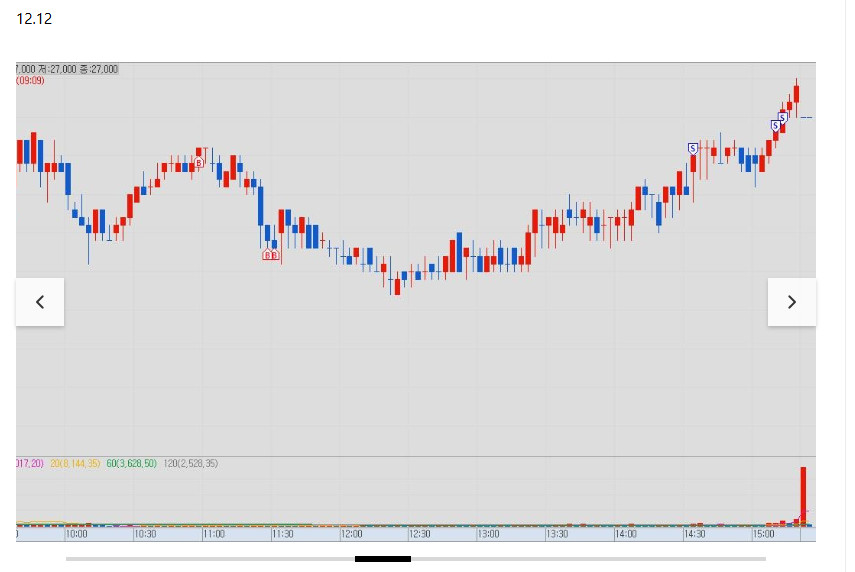Image resolution: width=855 pixels, height=572 pixels.
Task: Select the 20-period moving average legend
Action: 75,464
